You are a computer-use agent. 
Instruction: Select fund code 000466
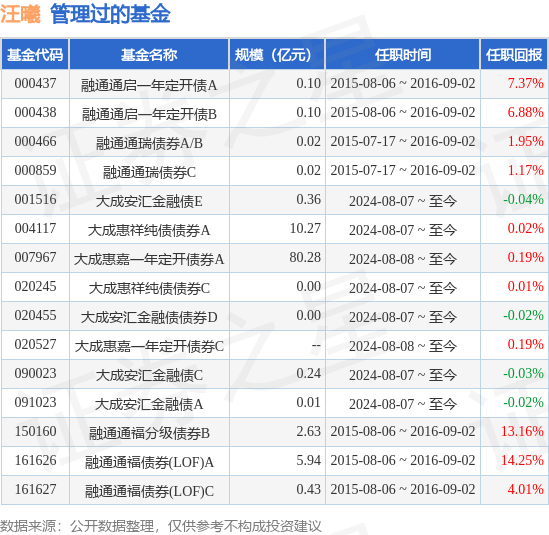tap(35, 142)
